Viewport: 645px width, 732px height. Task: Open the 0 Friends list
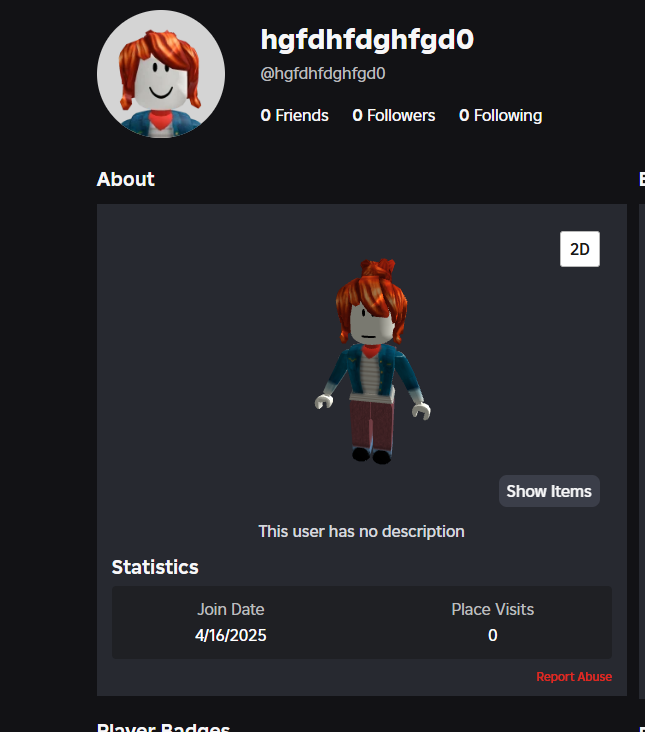point(294,115)
